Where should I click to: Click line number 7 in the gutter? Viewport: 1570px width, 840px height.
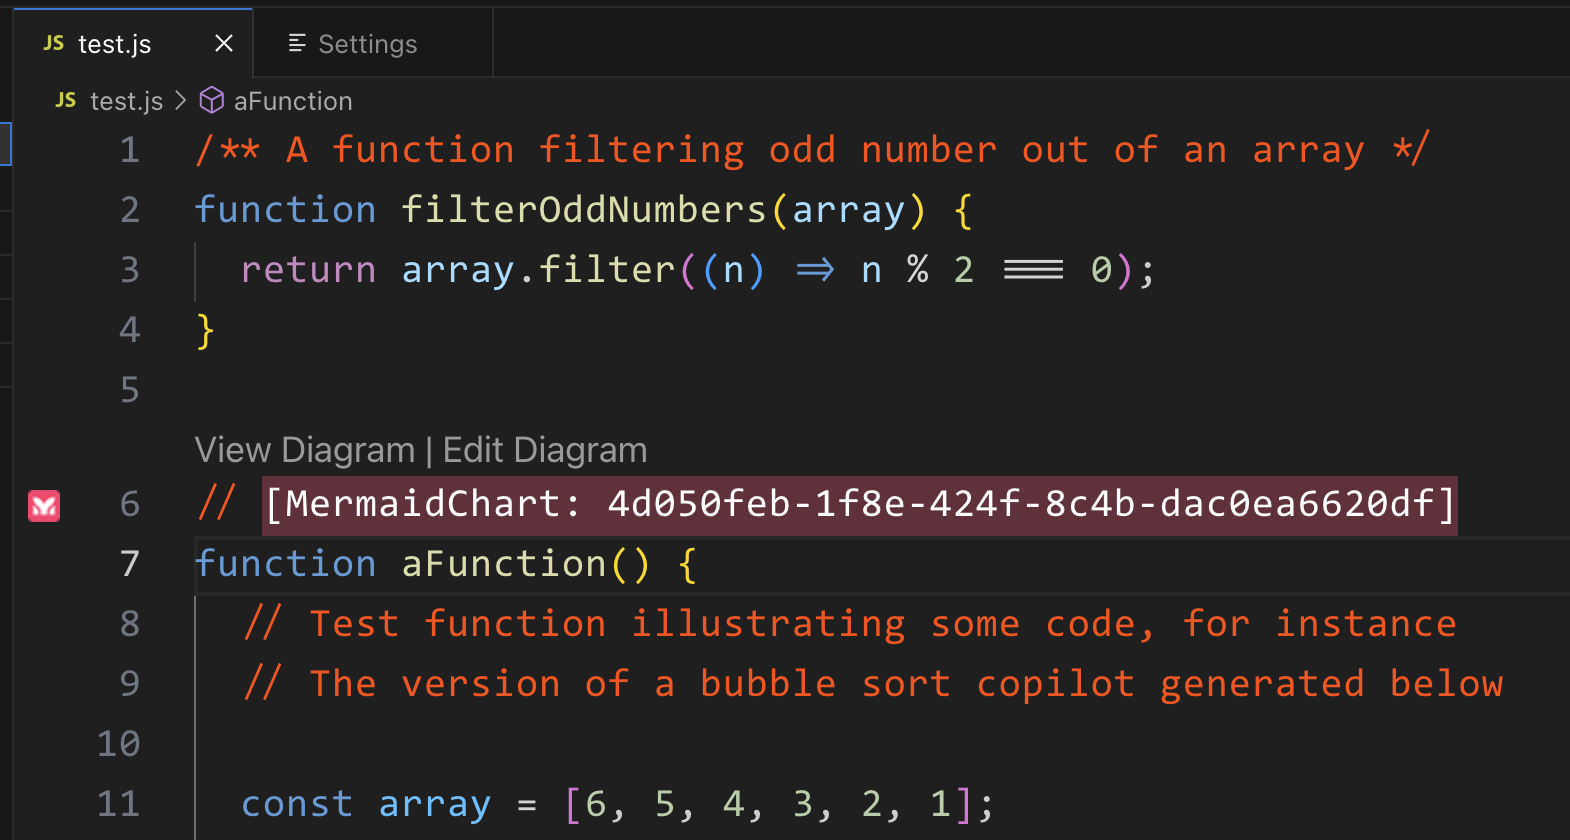tap(129, 564)
